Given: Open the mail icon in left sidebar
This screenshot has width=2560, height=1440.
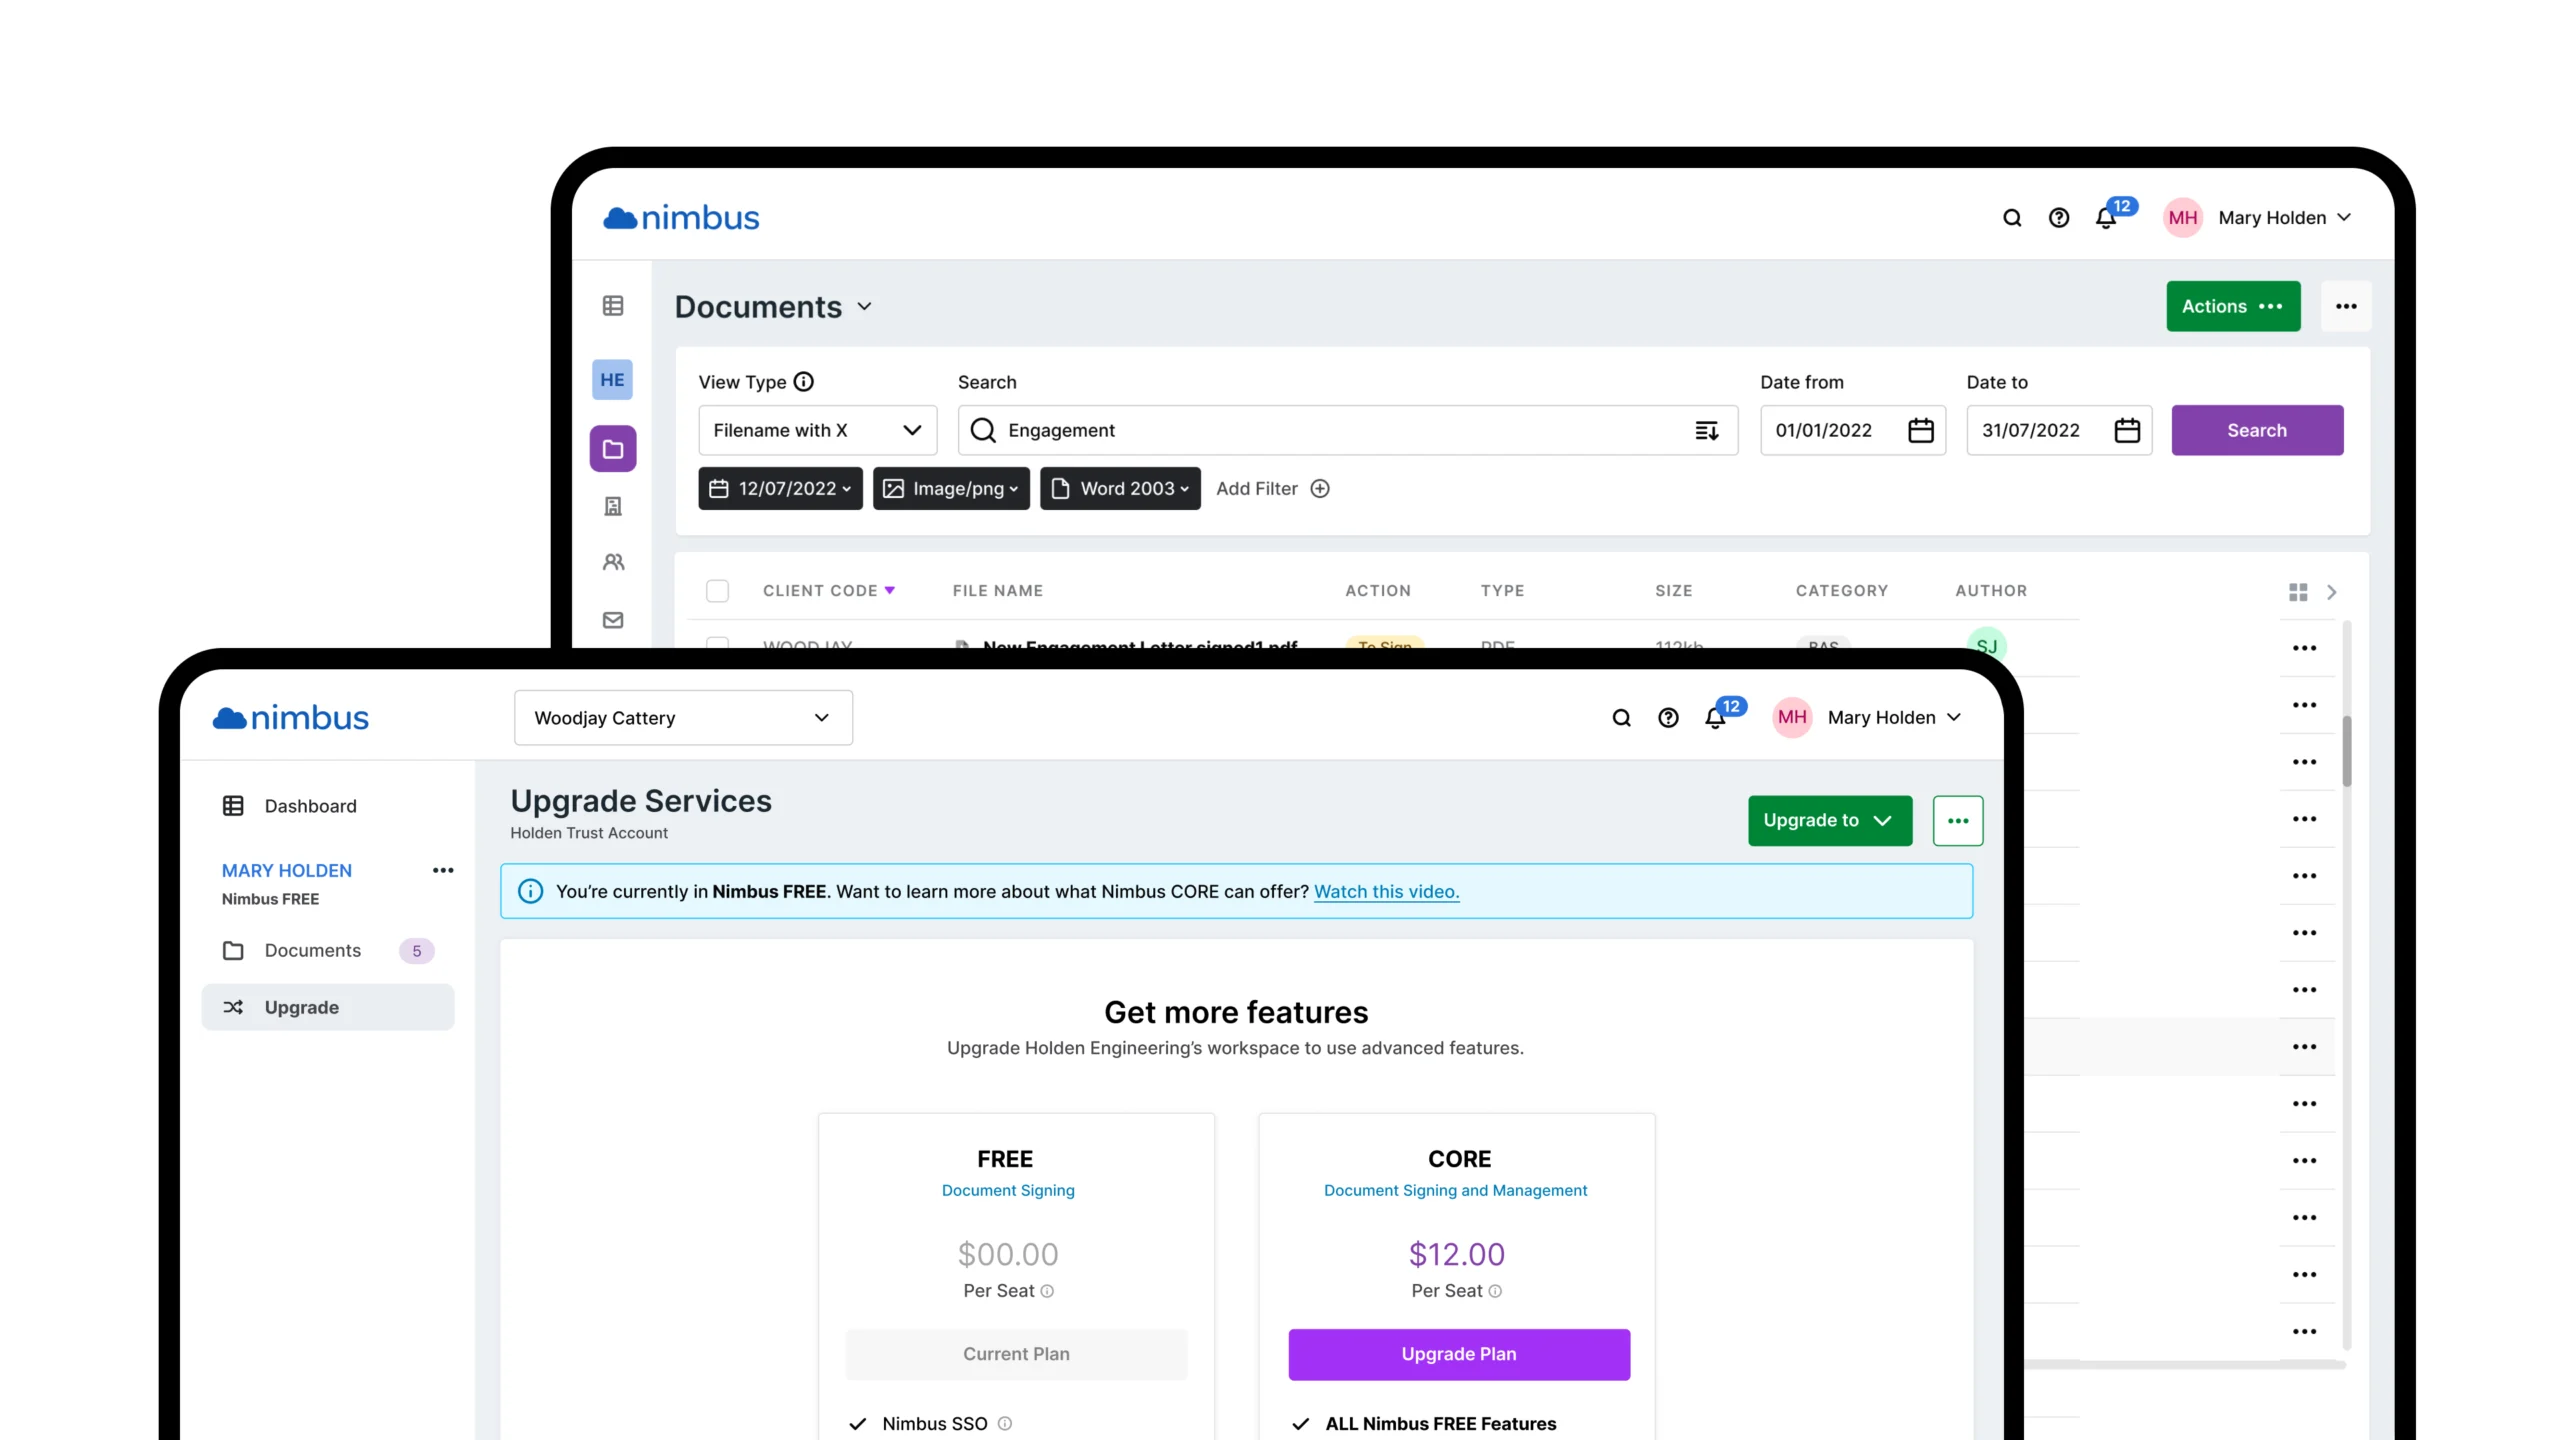Looking at the screenshot, I should point(613,620).
